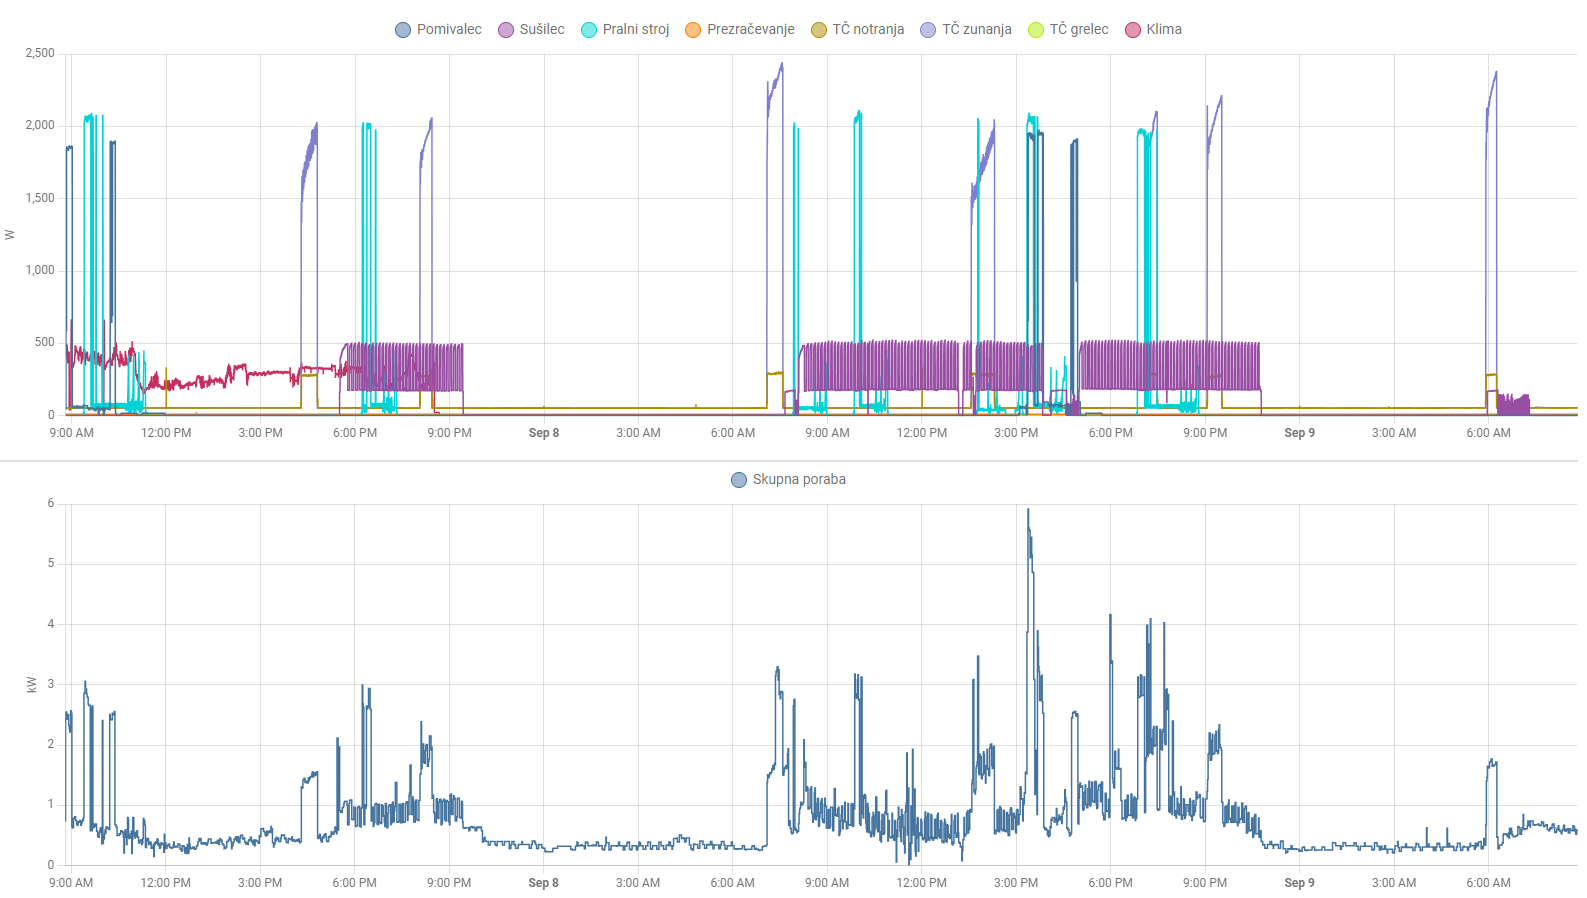Click the 4 value on the kW axis

pos(51,624)
